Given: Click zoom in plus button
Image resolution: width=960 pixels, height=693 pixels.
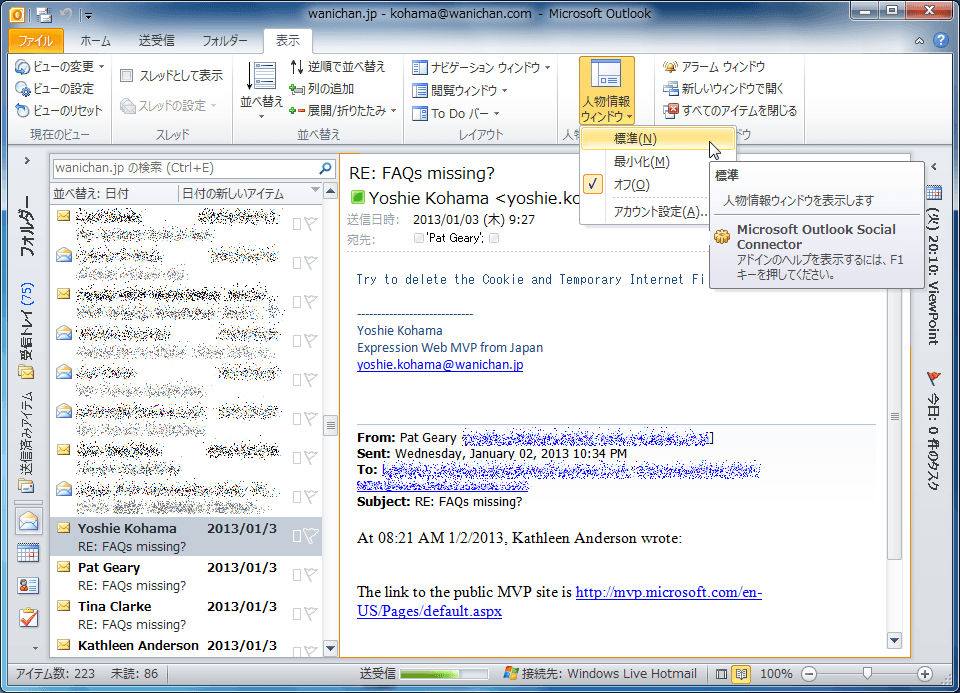Looking at the screenshot, I should (924, 674).
